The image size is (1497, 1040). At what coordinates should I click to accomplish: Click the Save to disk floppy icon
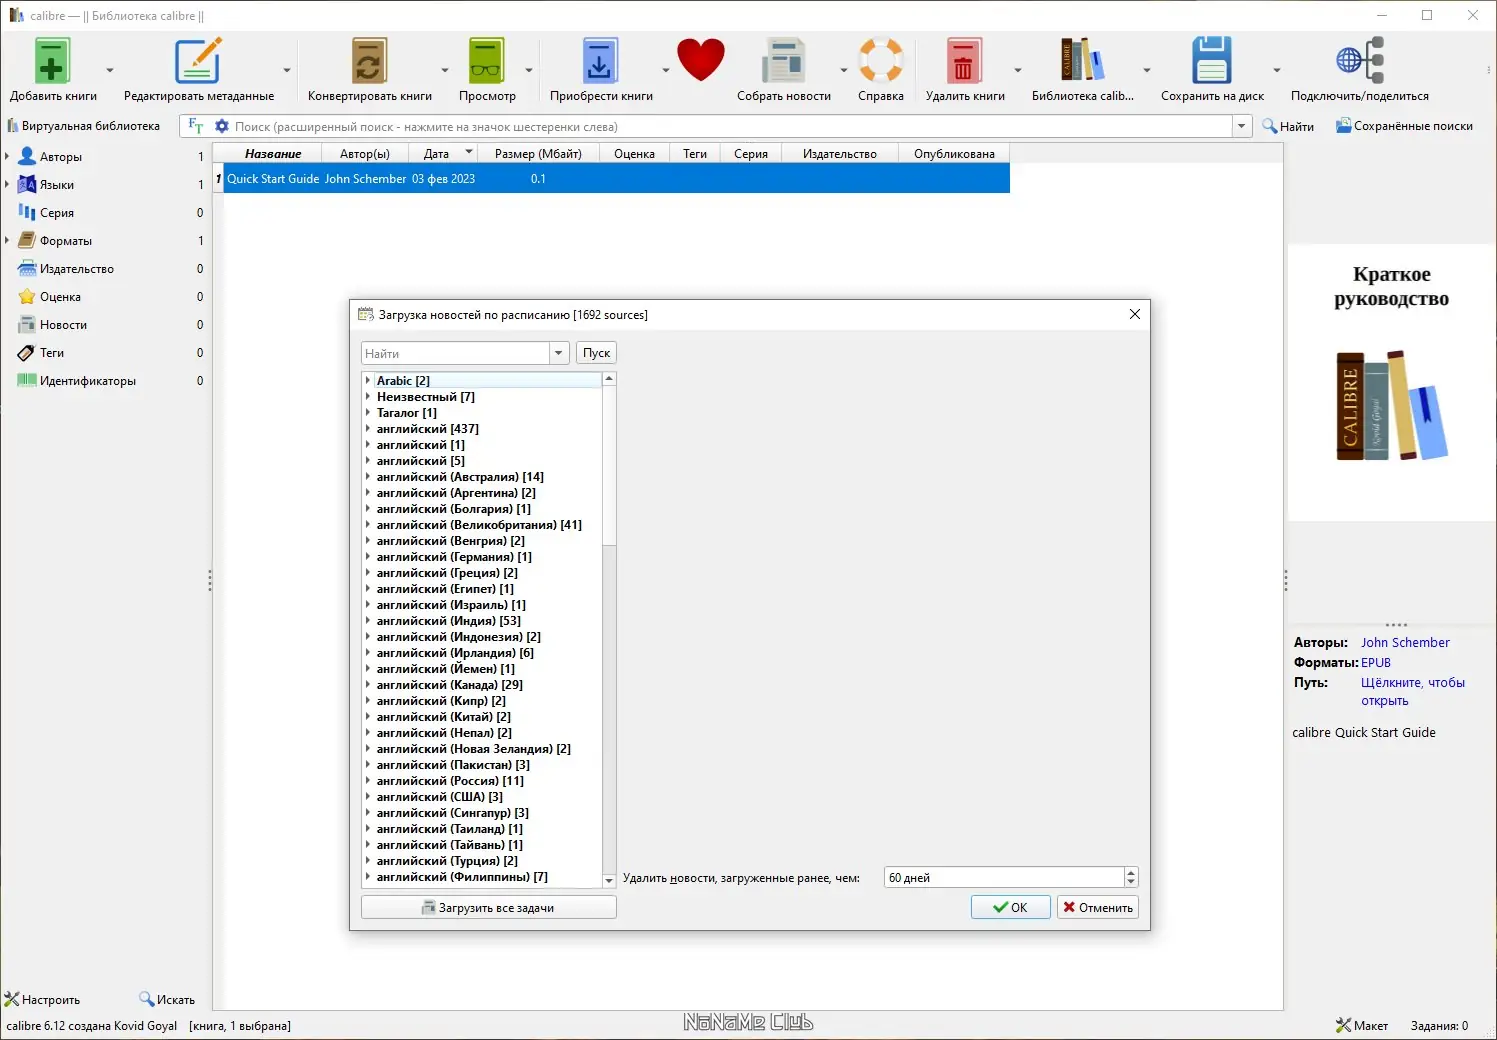pyautogui.click(x=1211, y=61)
